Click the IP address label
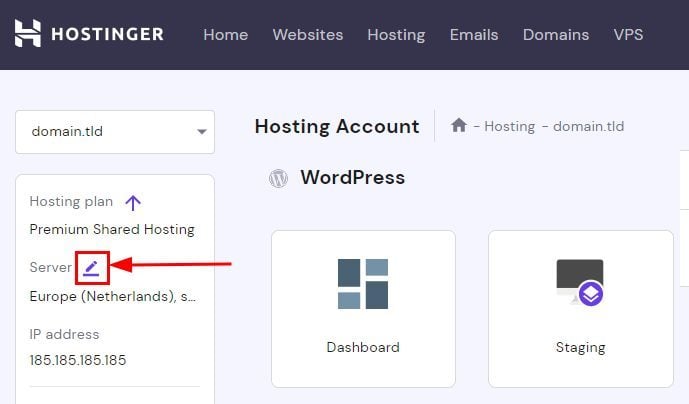 (64, 335)
